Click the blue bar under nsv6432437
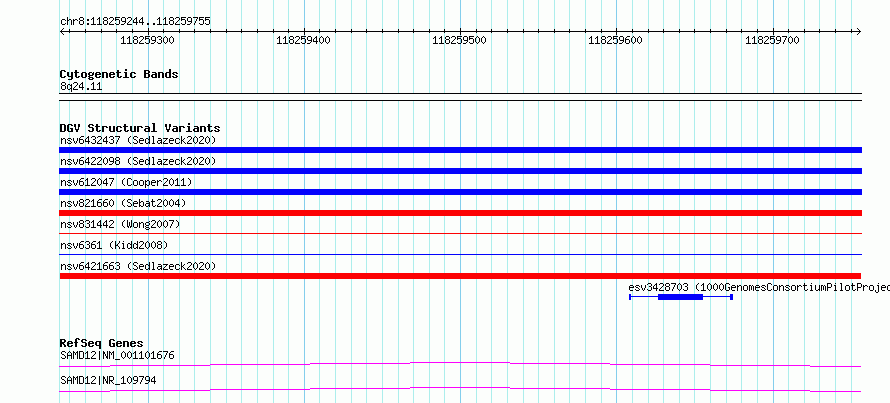Screen dimensions: 890x403 460,150
